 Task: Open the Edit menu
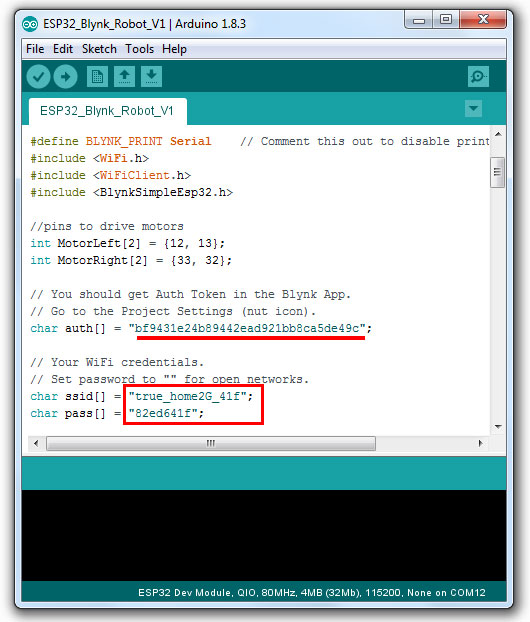(x=63, y=49)
